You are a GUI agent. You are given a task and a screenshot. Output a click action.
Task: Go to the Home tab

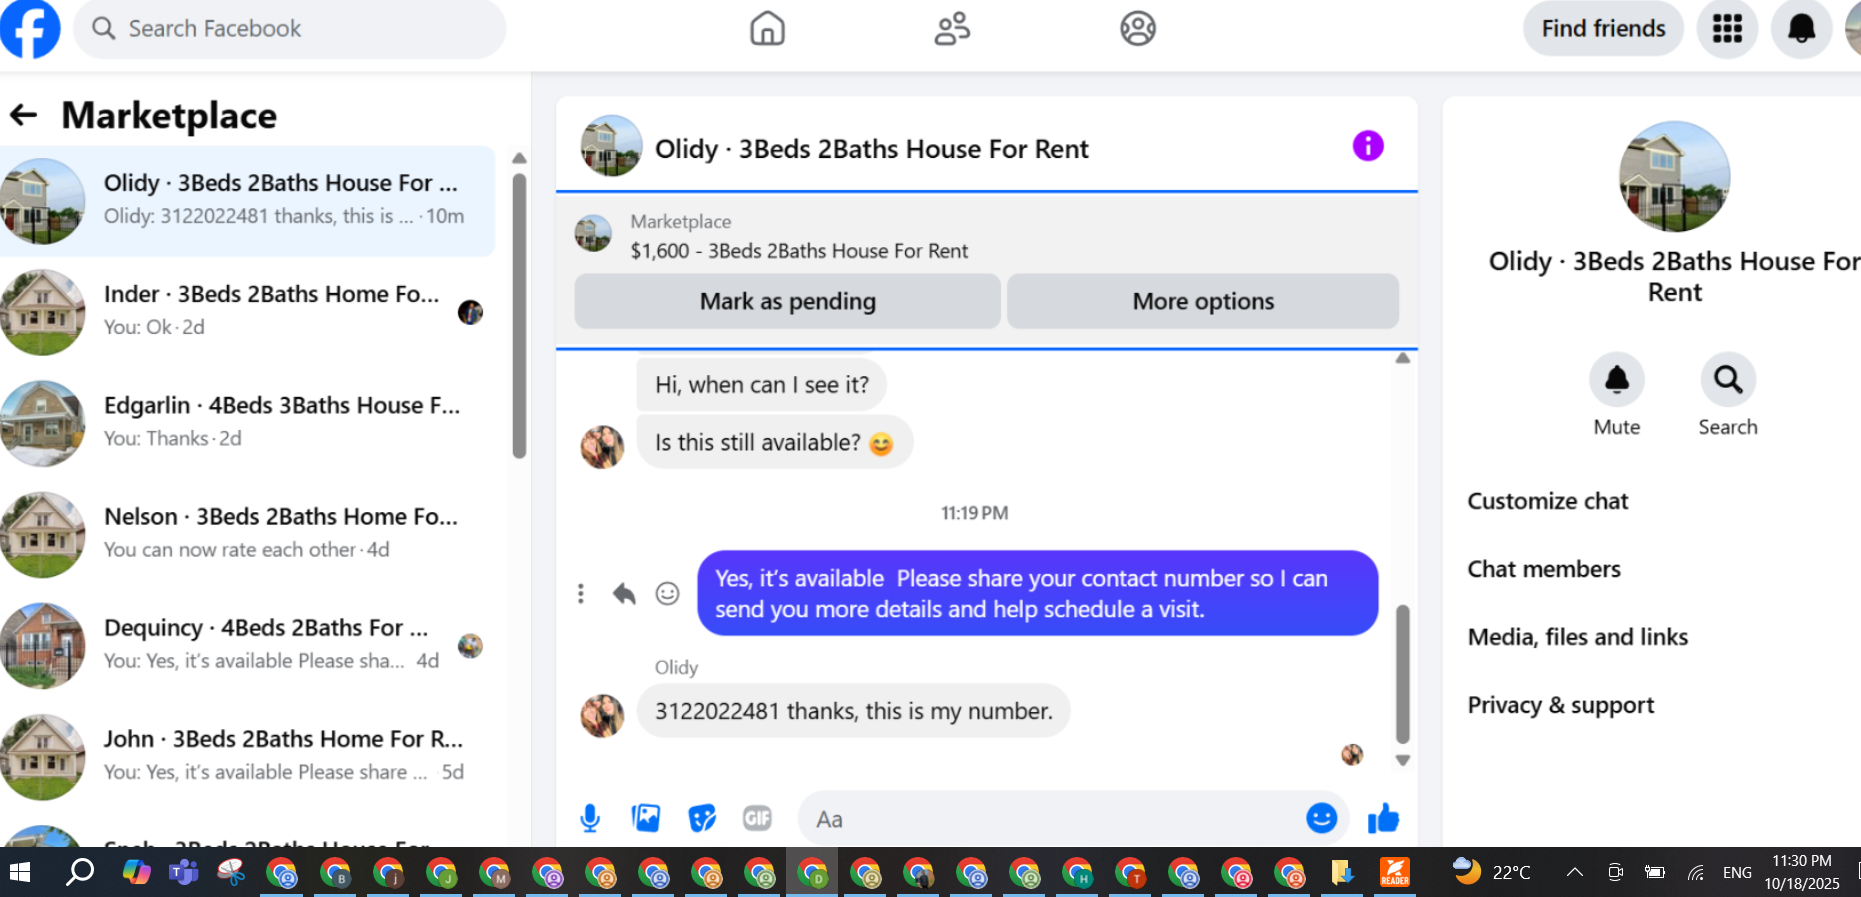tap(767, 29)
